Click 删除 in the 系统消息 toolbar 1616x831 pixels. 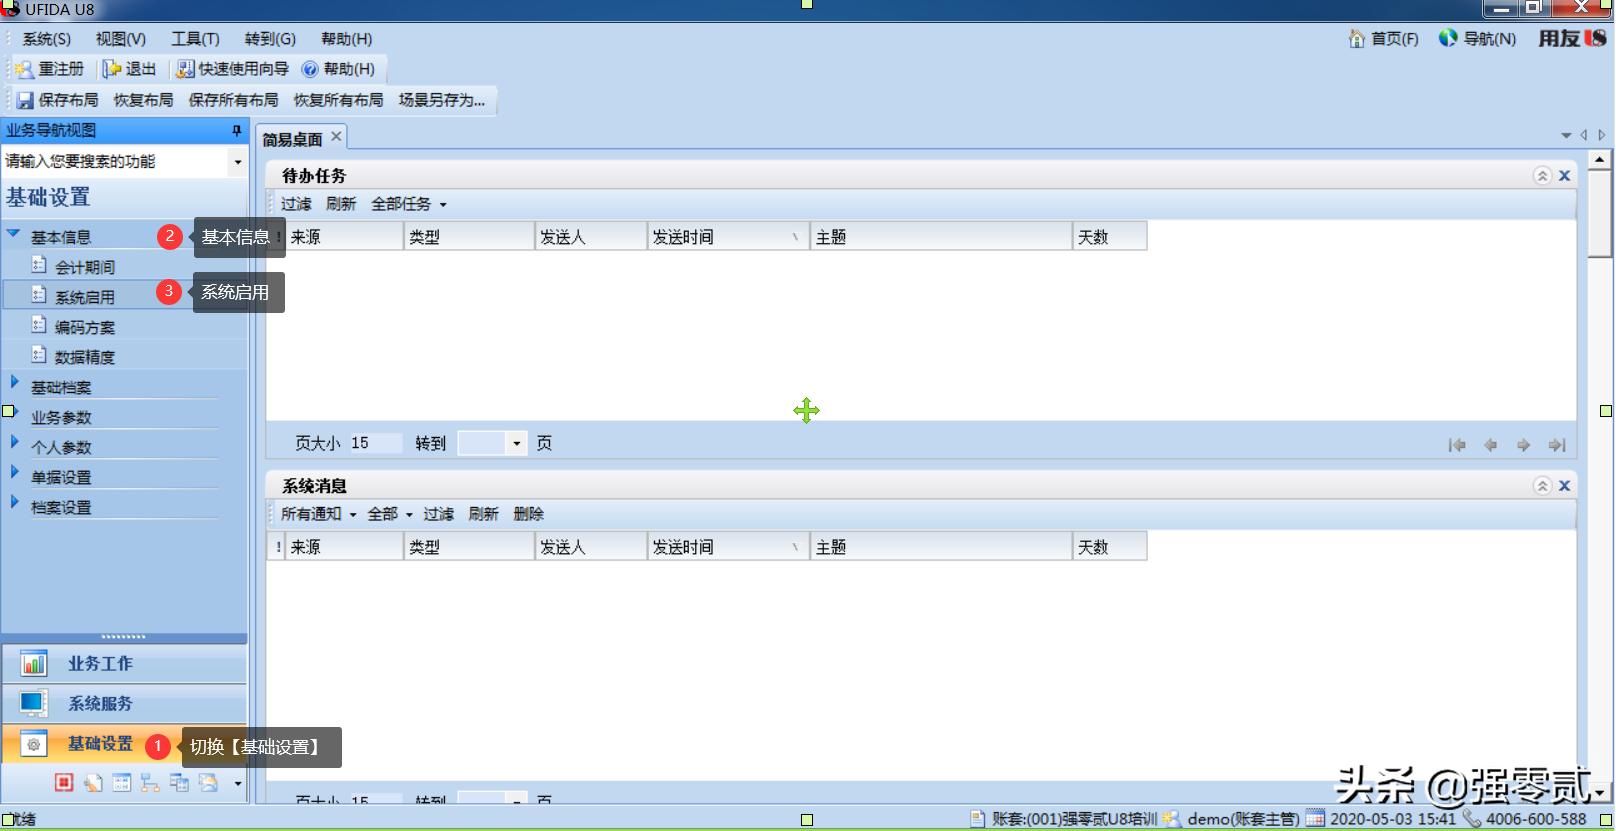(x=528, y=514)
